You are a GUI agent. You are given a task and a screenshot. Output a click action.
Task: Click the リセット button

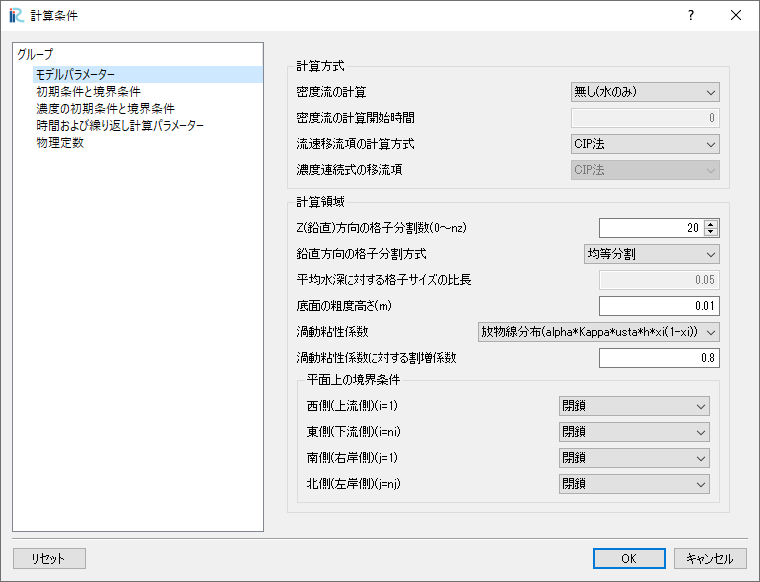click(49, 558)
